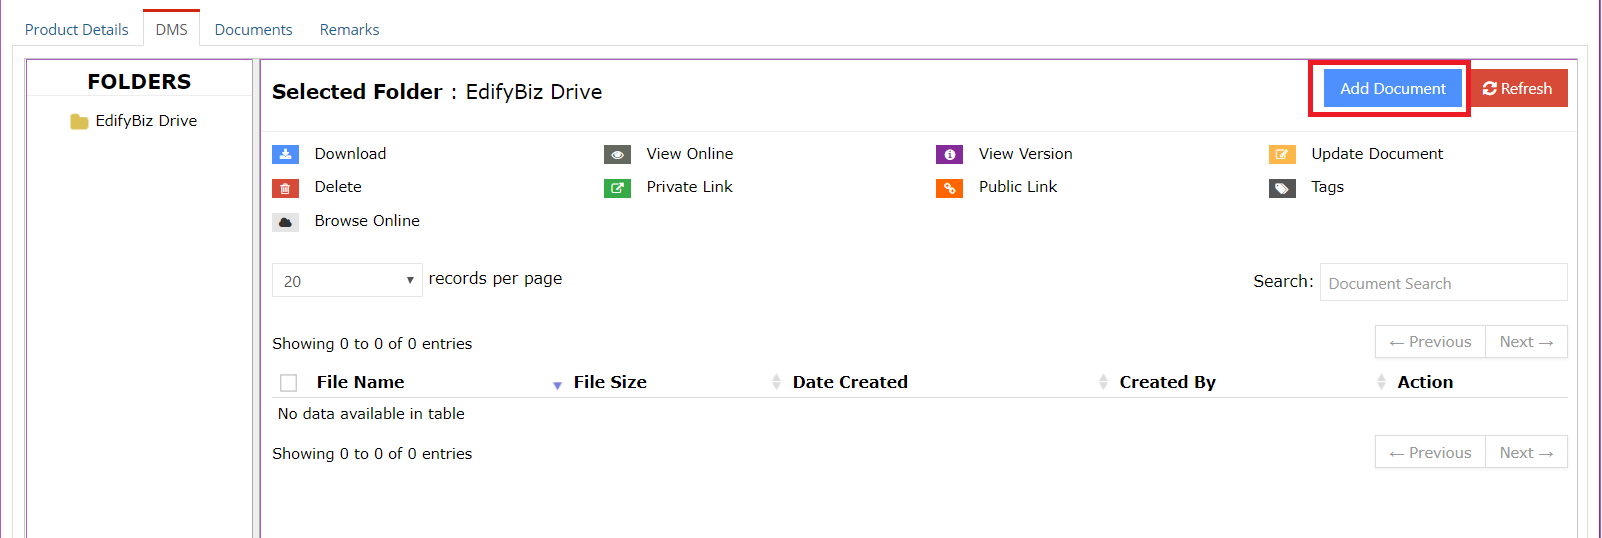Click the Download legend label
The height and width of the screenshot is (538, 1602).
[350, 154]
